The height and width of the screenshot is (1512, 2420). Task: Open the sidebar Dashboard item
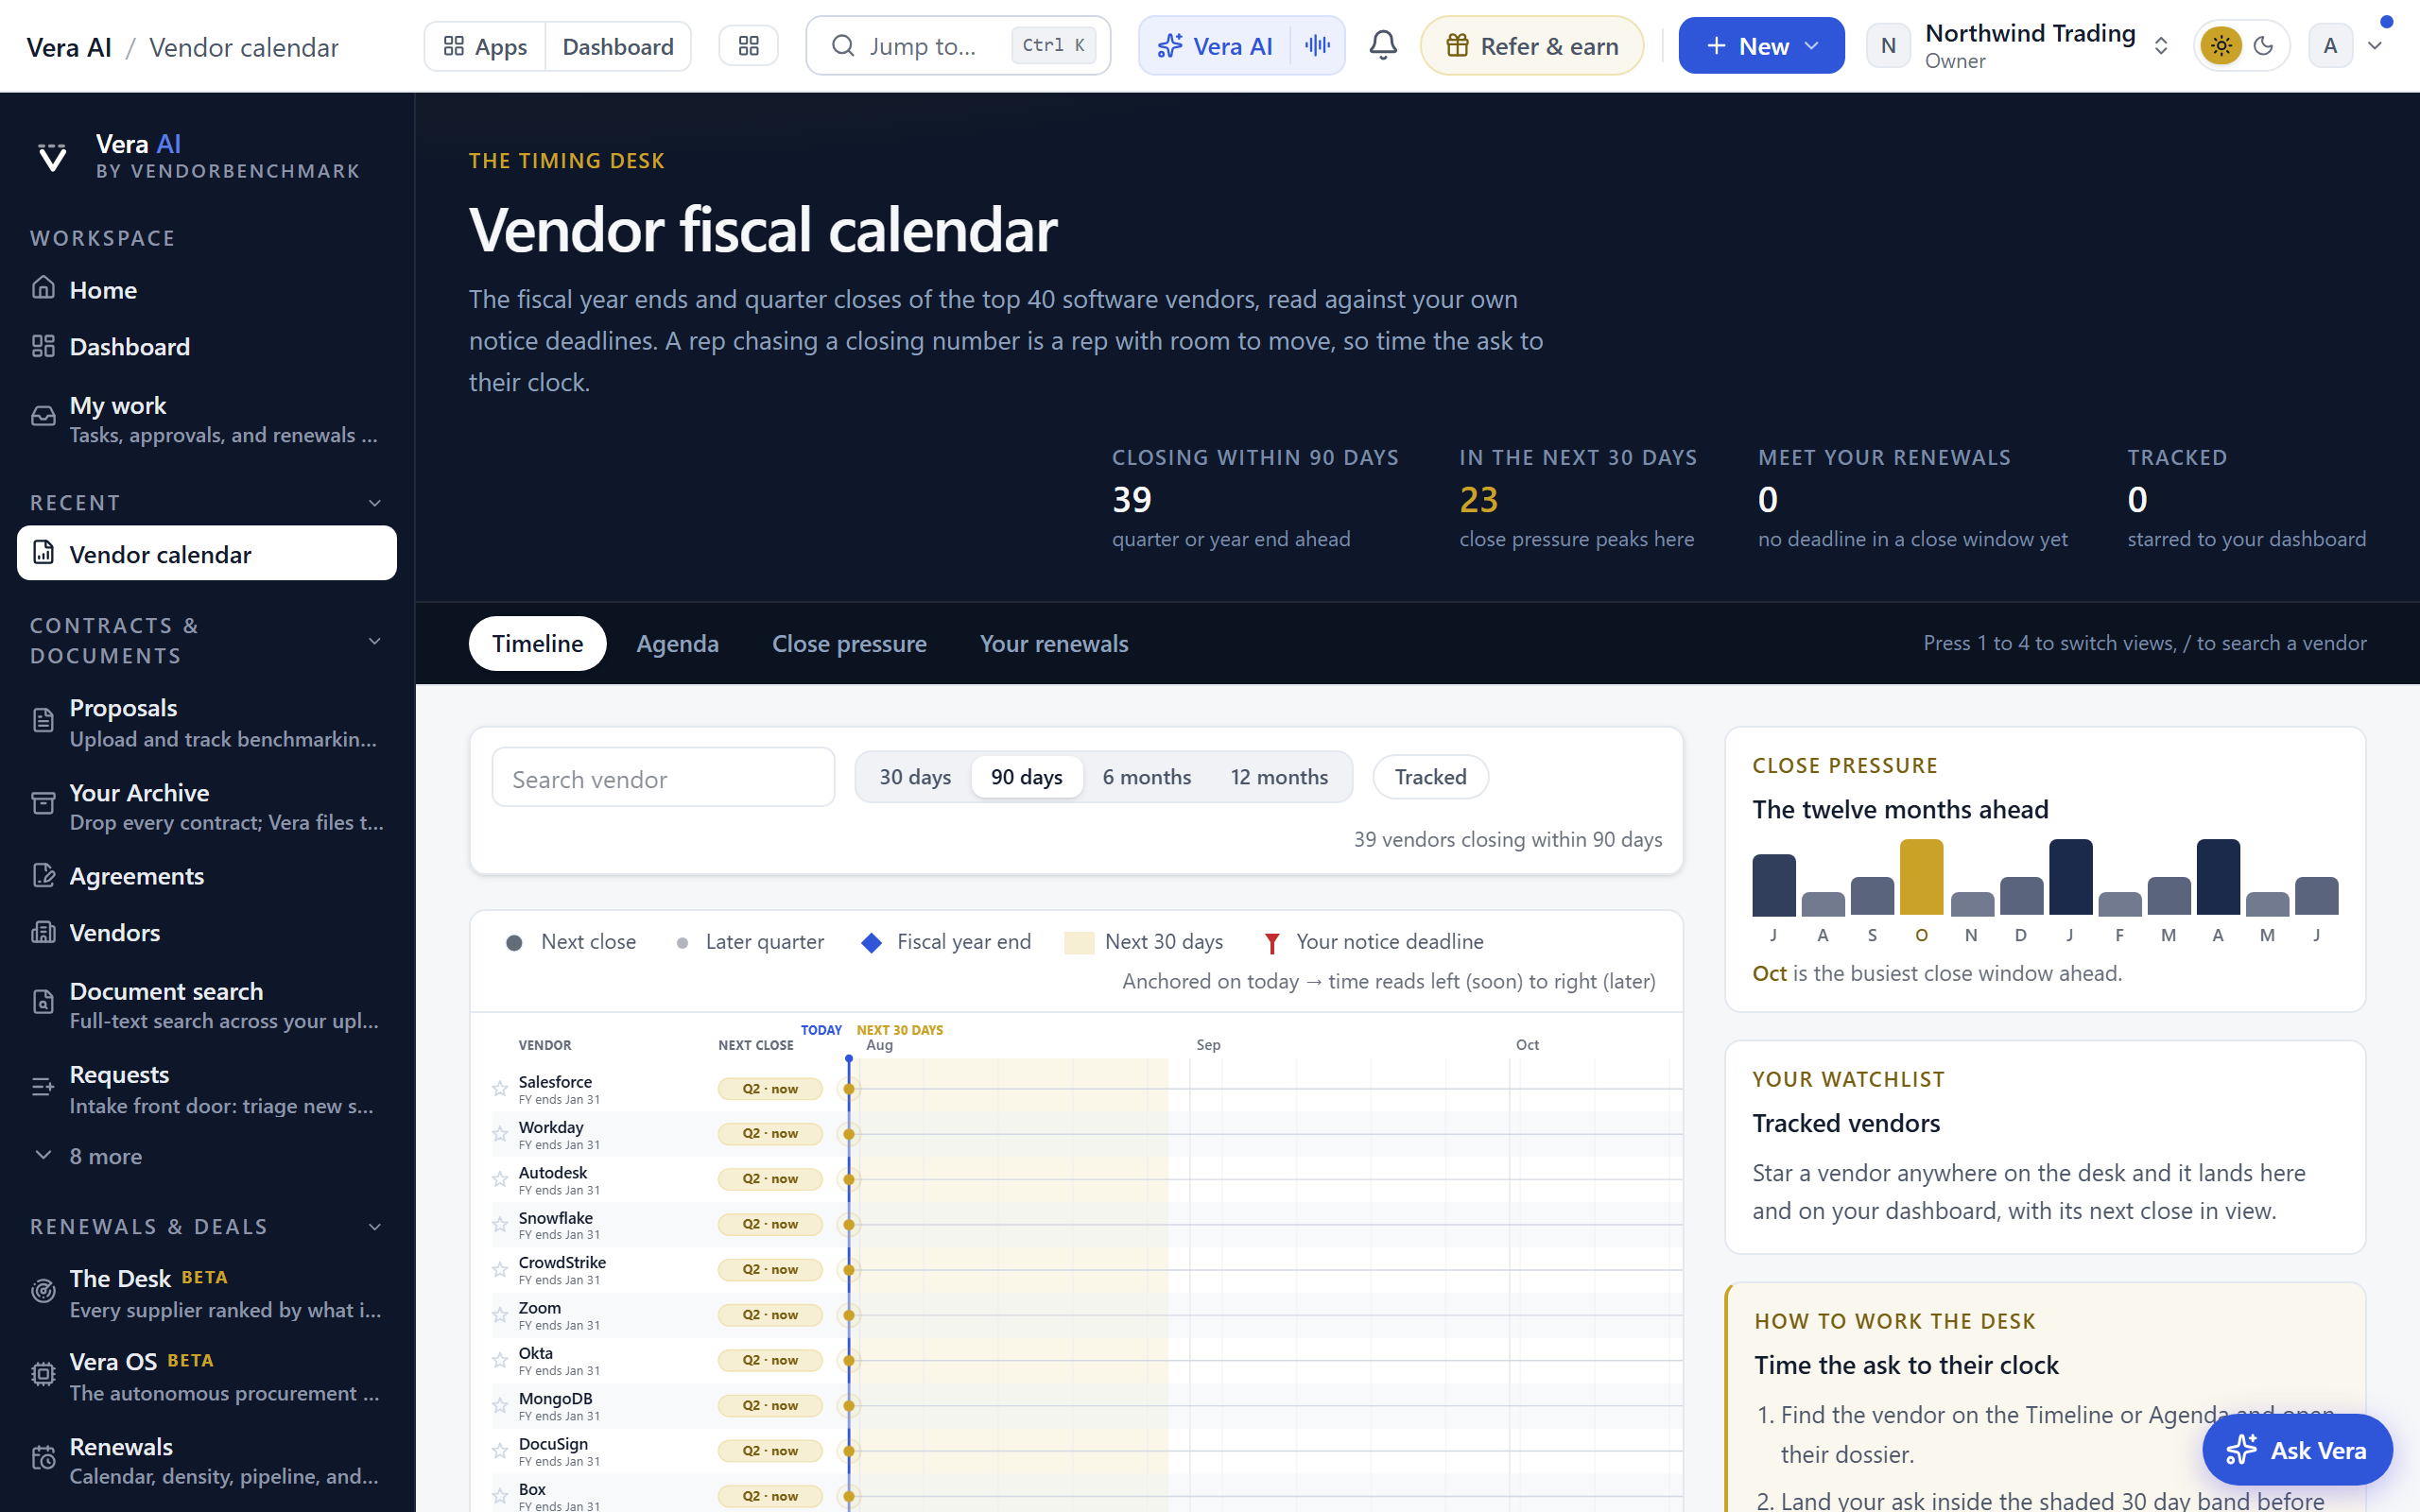(207, 347)
